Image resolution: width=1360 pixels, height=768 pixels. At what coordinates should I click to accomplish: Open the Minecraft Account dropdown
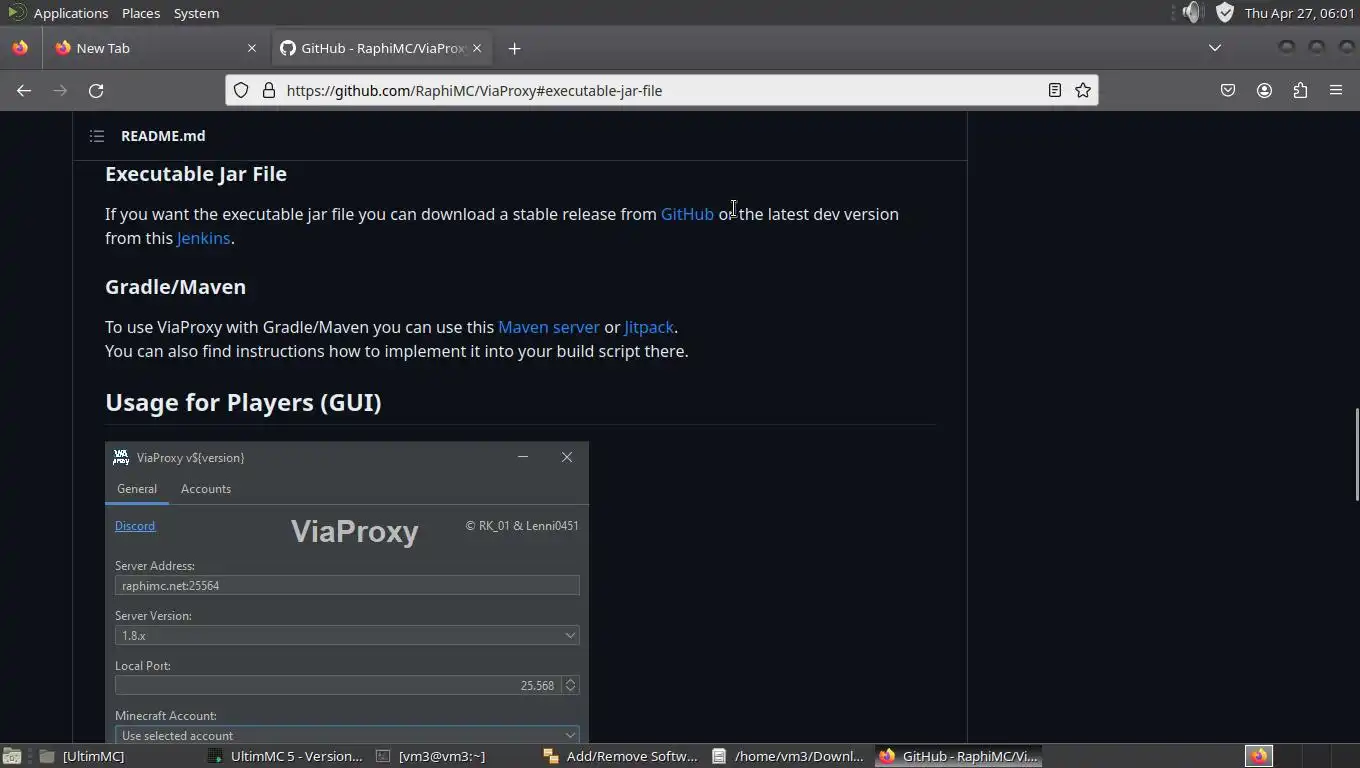tap(347, 735)
